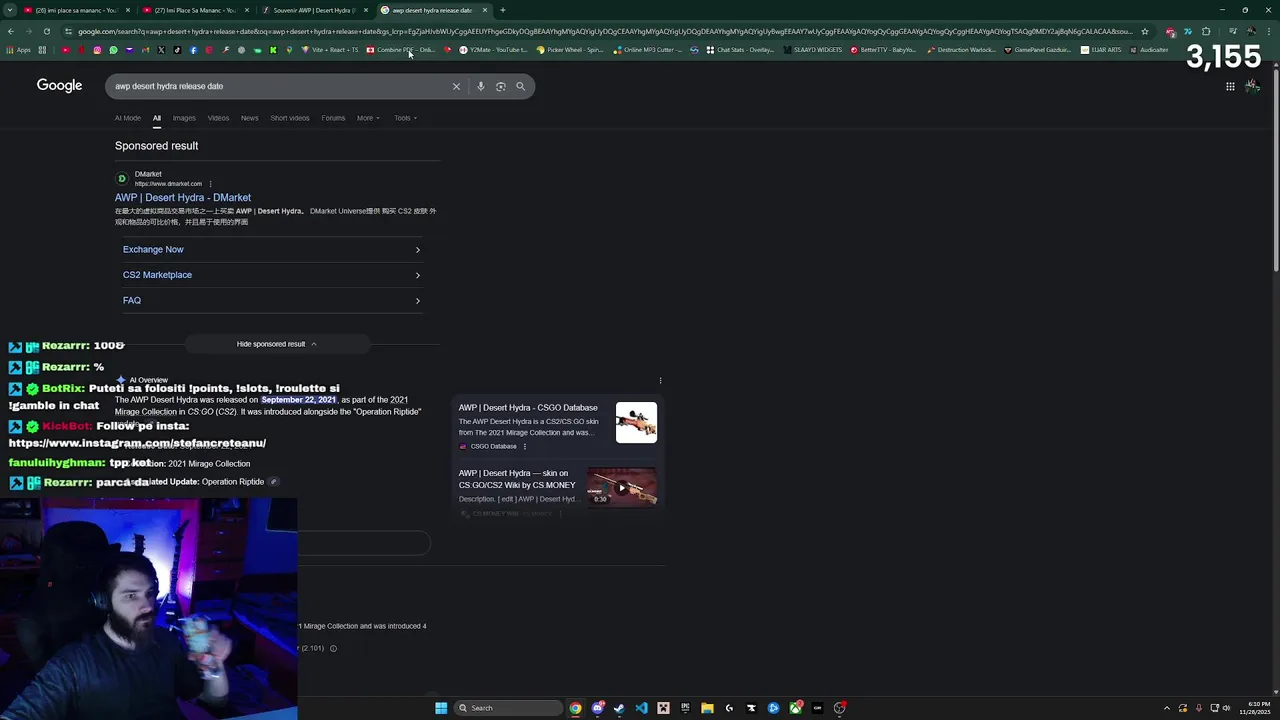Expand the CS2 Marketplace sitelink arrow
This screenshot has width=1280, height=720.
tap(417, 275)
